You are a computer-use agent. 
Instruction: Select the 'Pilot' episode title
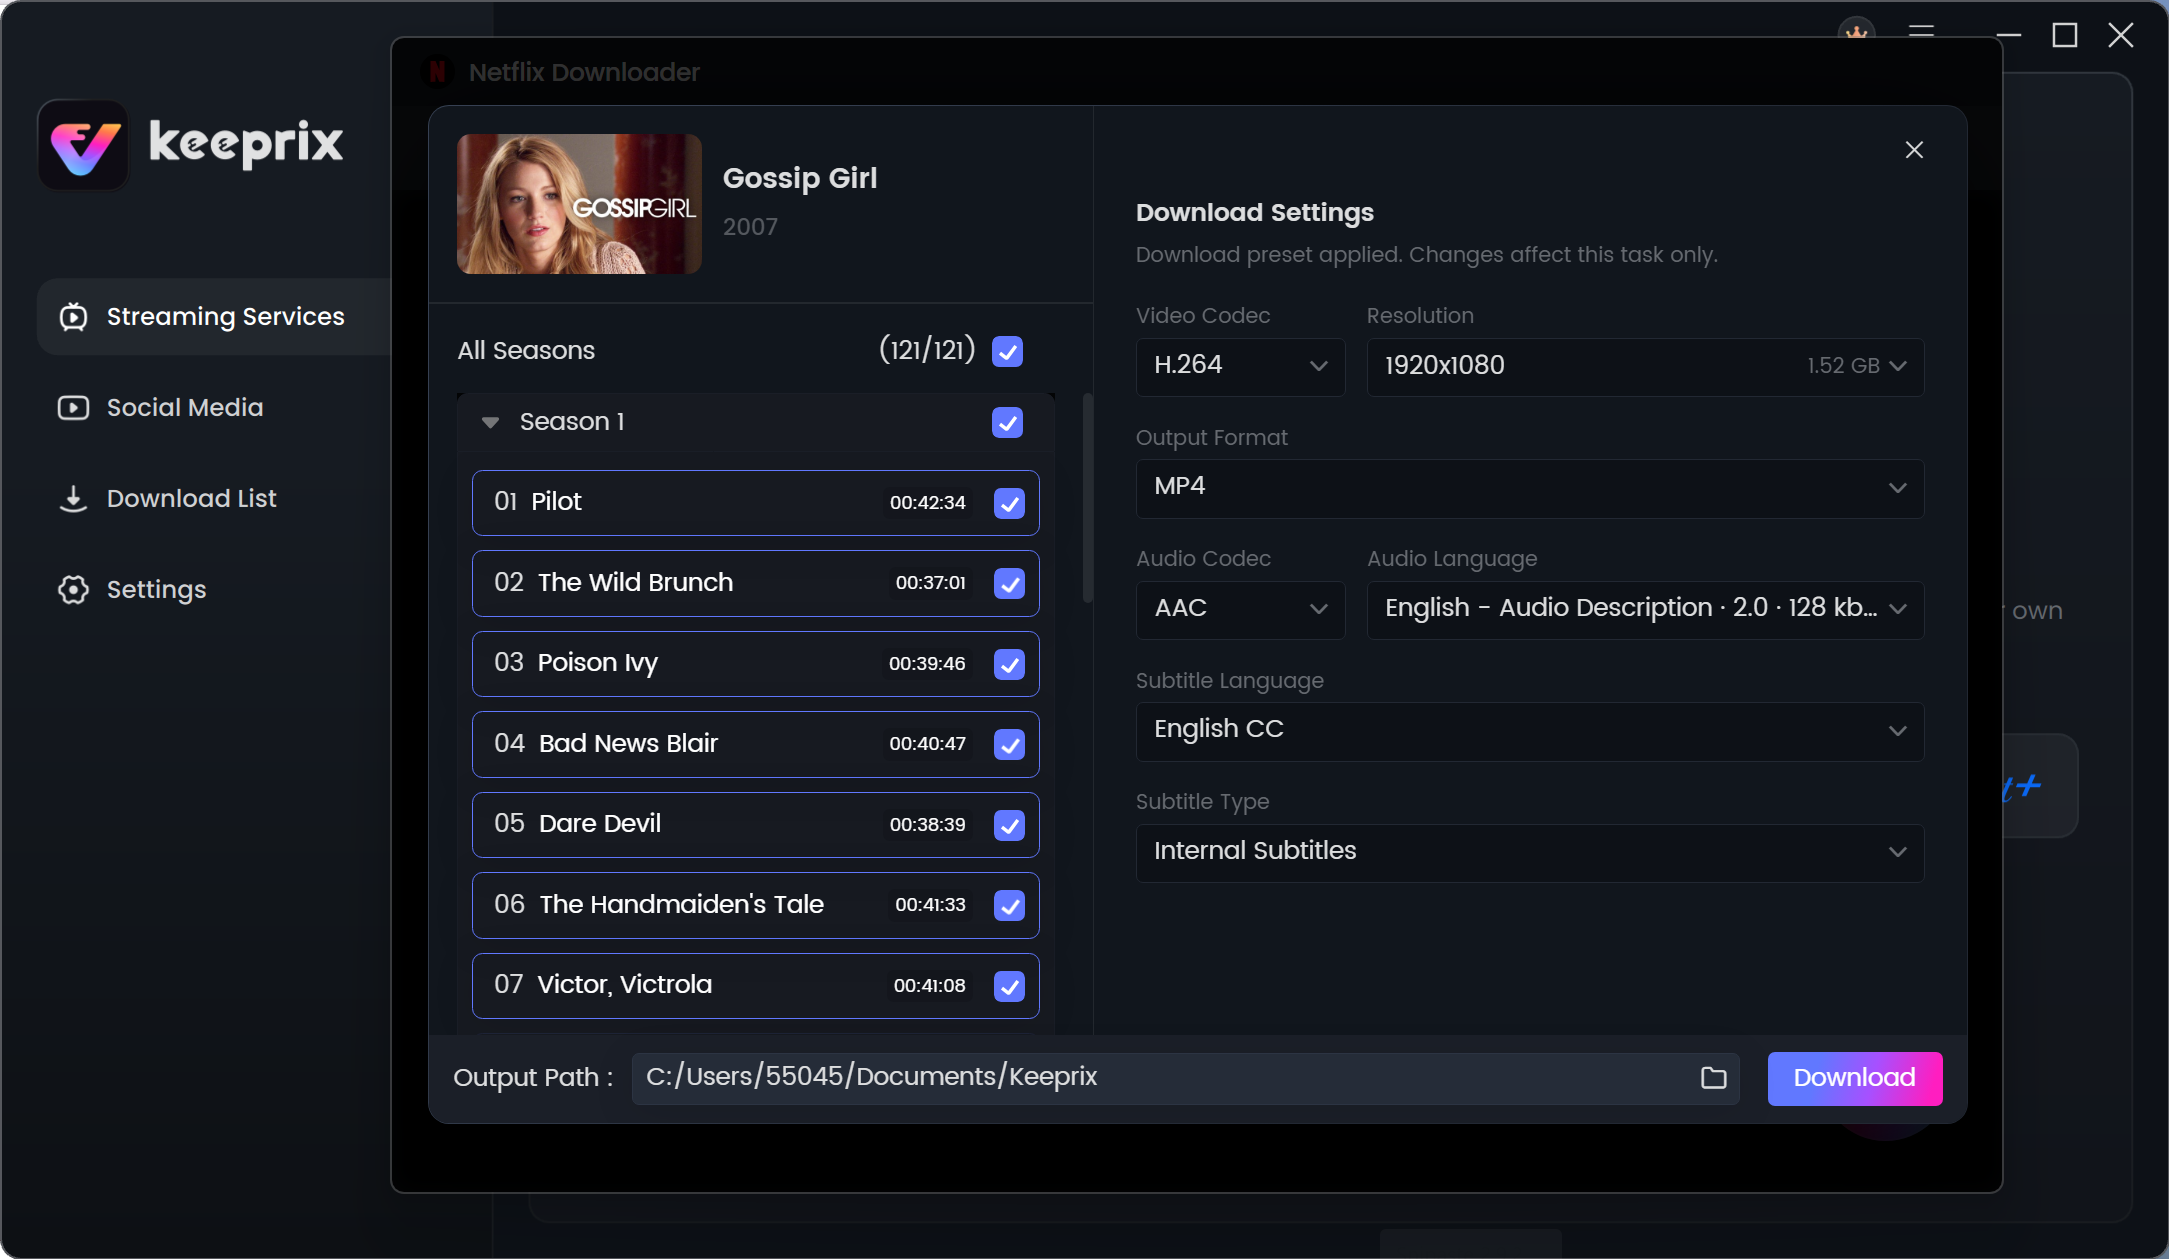tap(556, 502)
